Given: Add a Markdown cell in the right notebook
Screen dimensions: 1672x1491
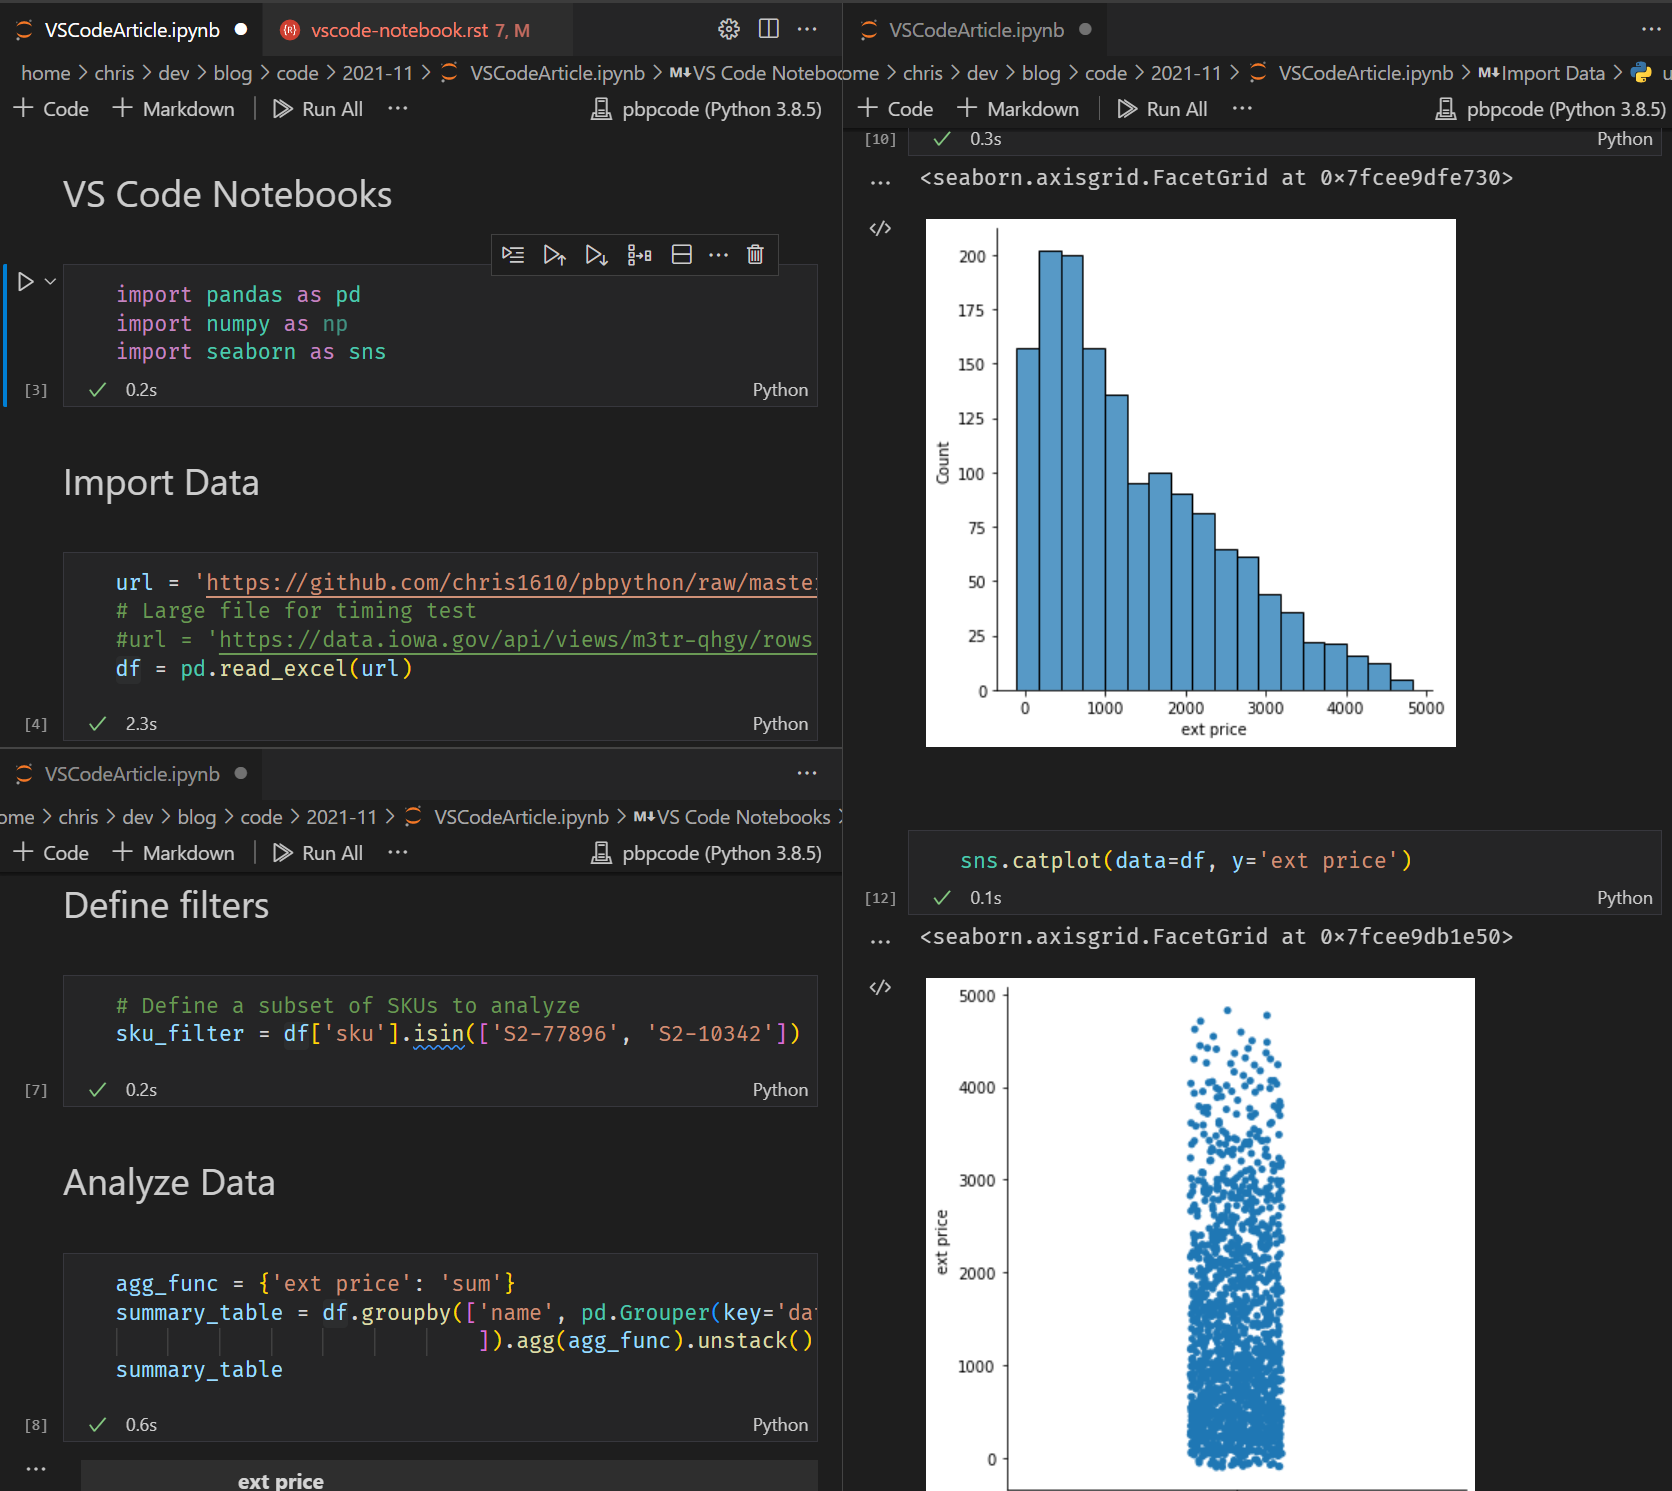Looking at the screenshot, I should tap(1019, 108).
